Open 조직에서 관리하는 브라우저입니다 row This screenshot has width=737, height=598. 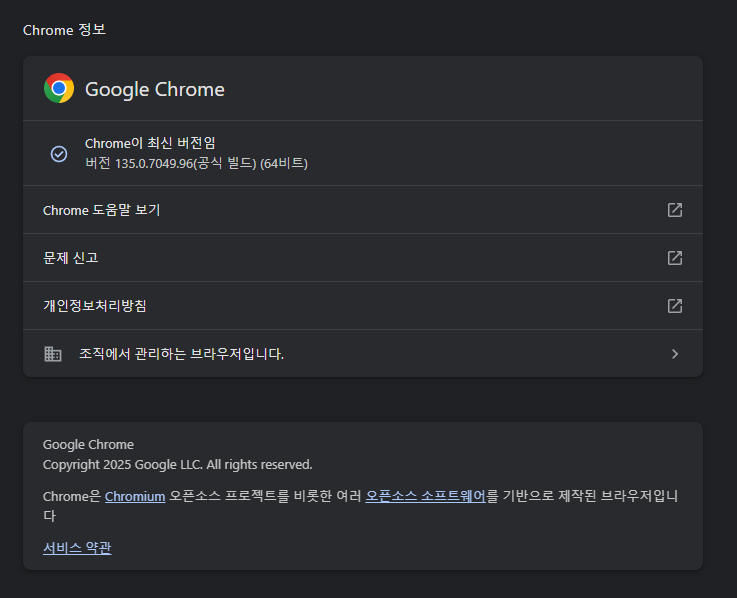coord(363,354)
